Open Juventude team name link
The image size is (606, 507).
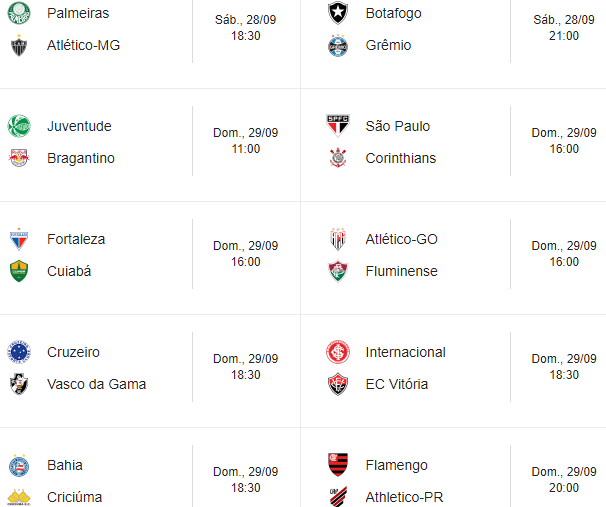[x=79, y=126]
